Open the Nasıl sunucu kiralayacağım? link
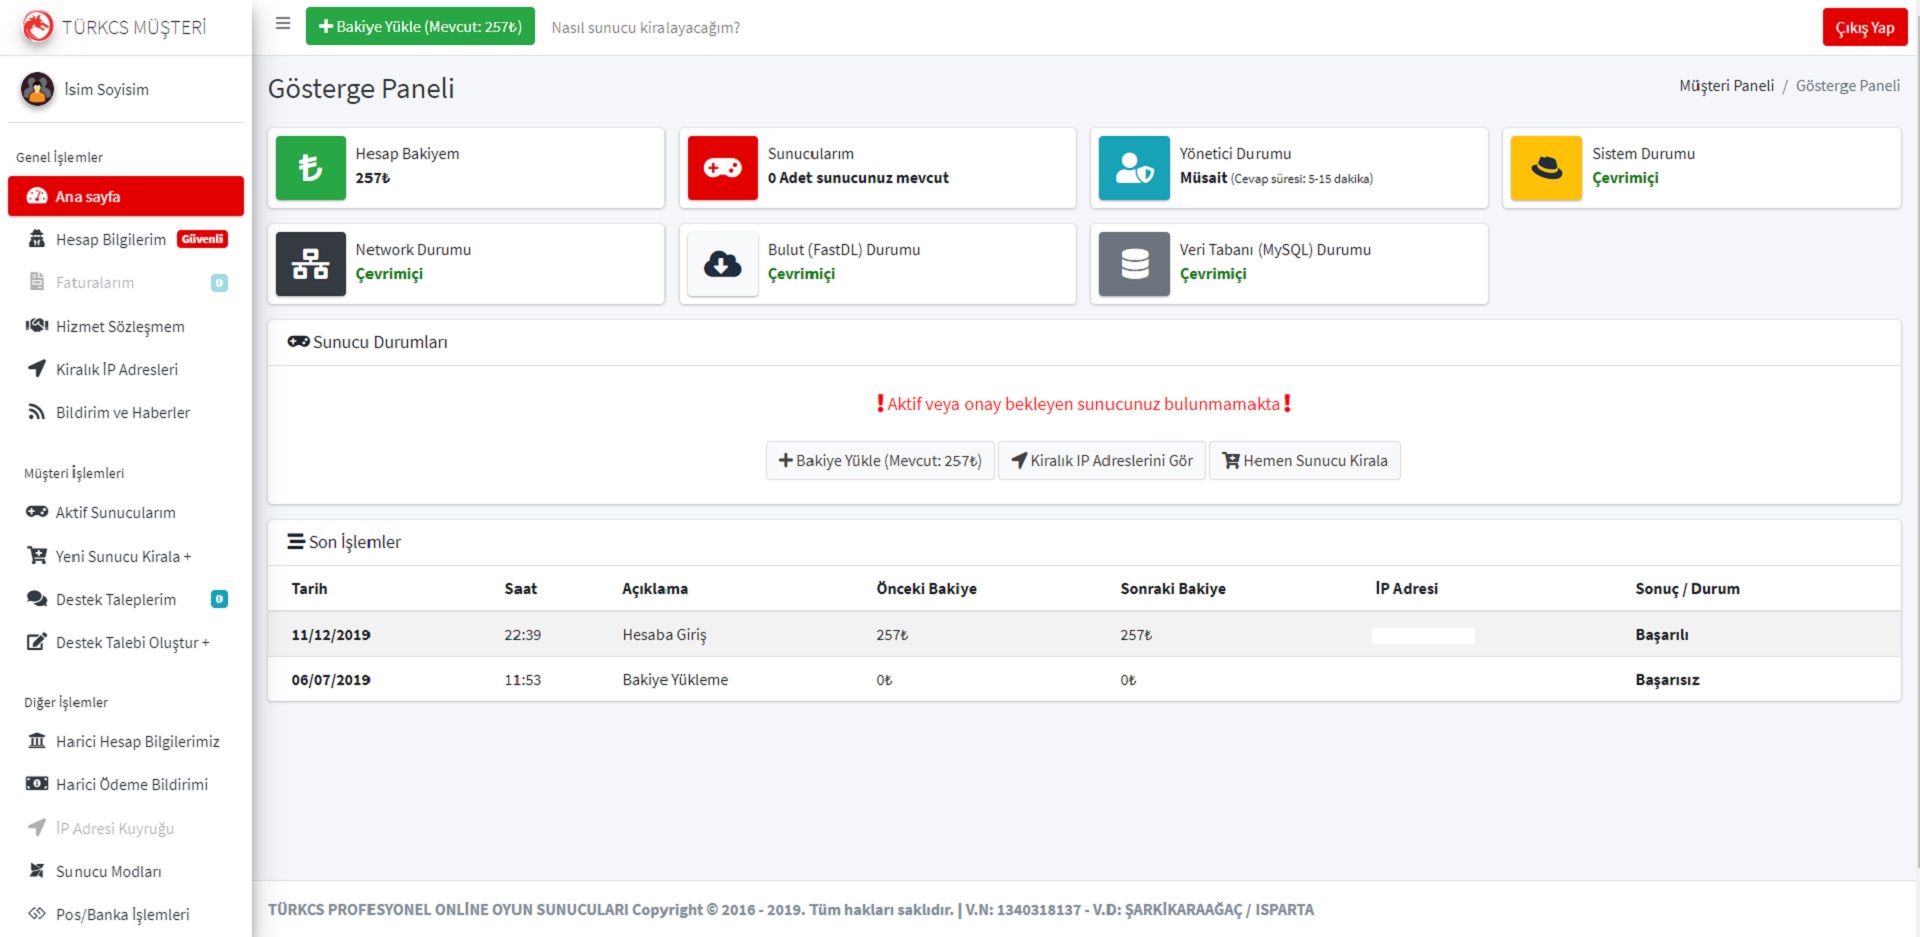The image size is (1920, 937). (645, 28)
